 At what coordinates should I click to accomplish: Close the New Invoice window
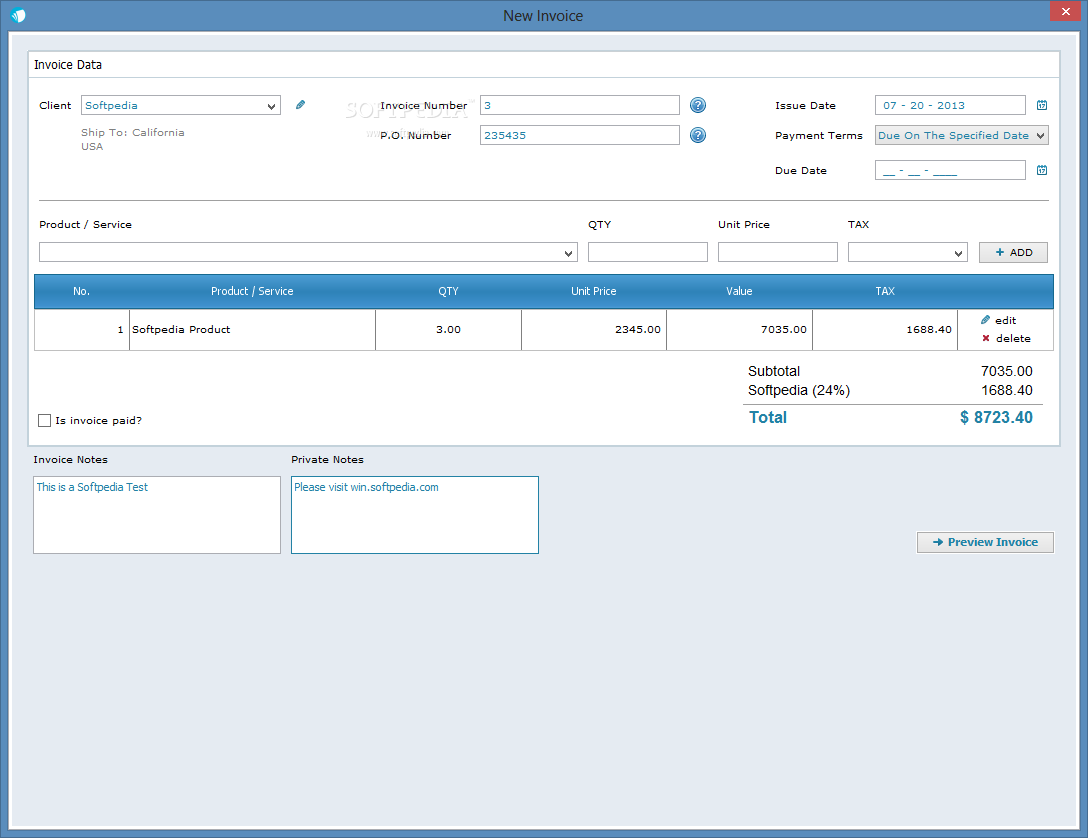(x=1065, y=11)
